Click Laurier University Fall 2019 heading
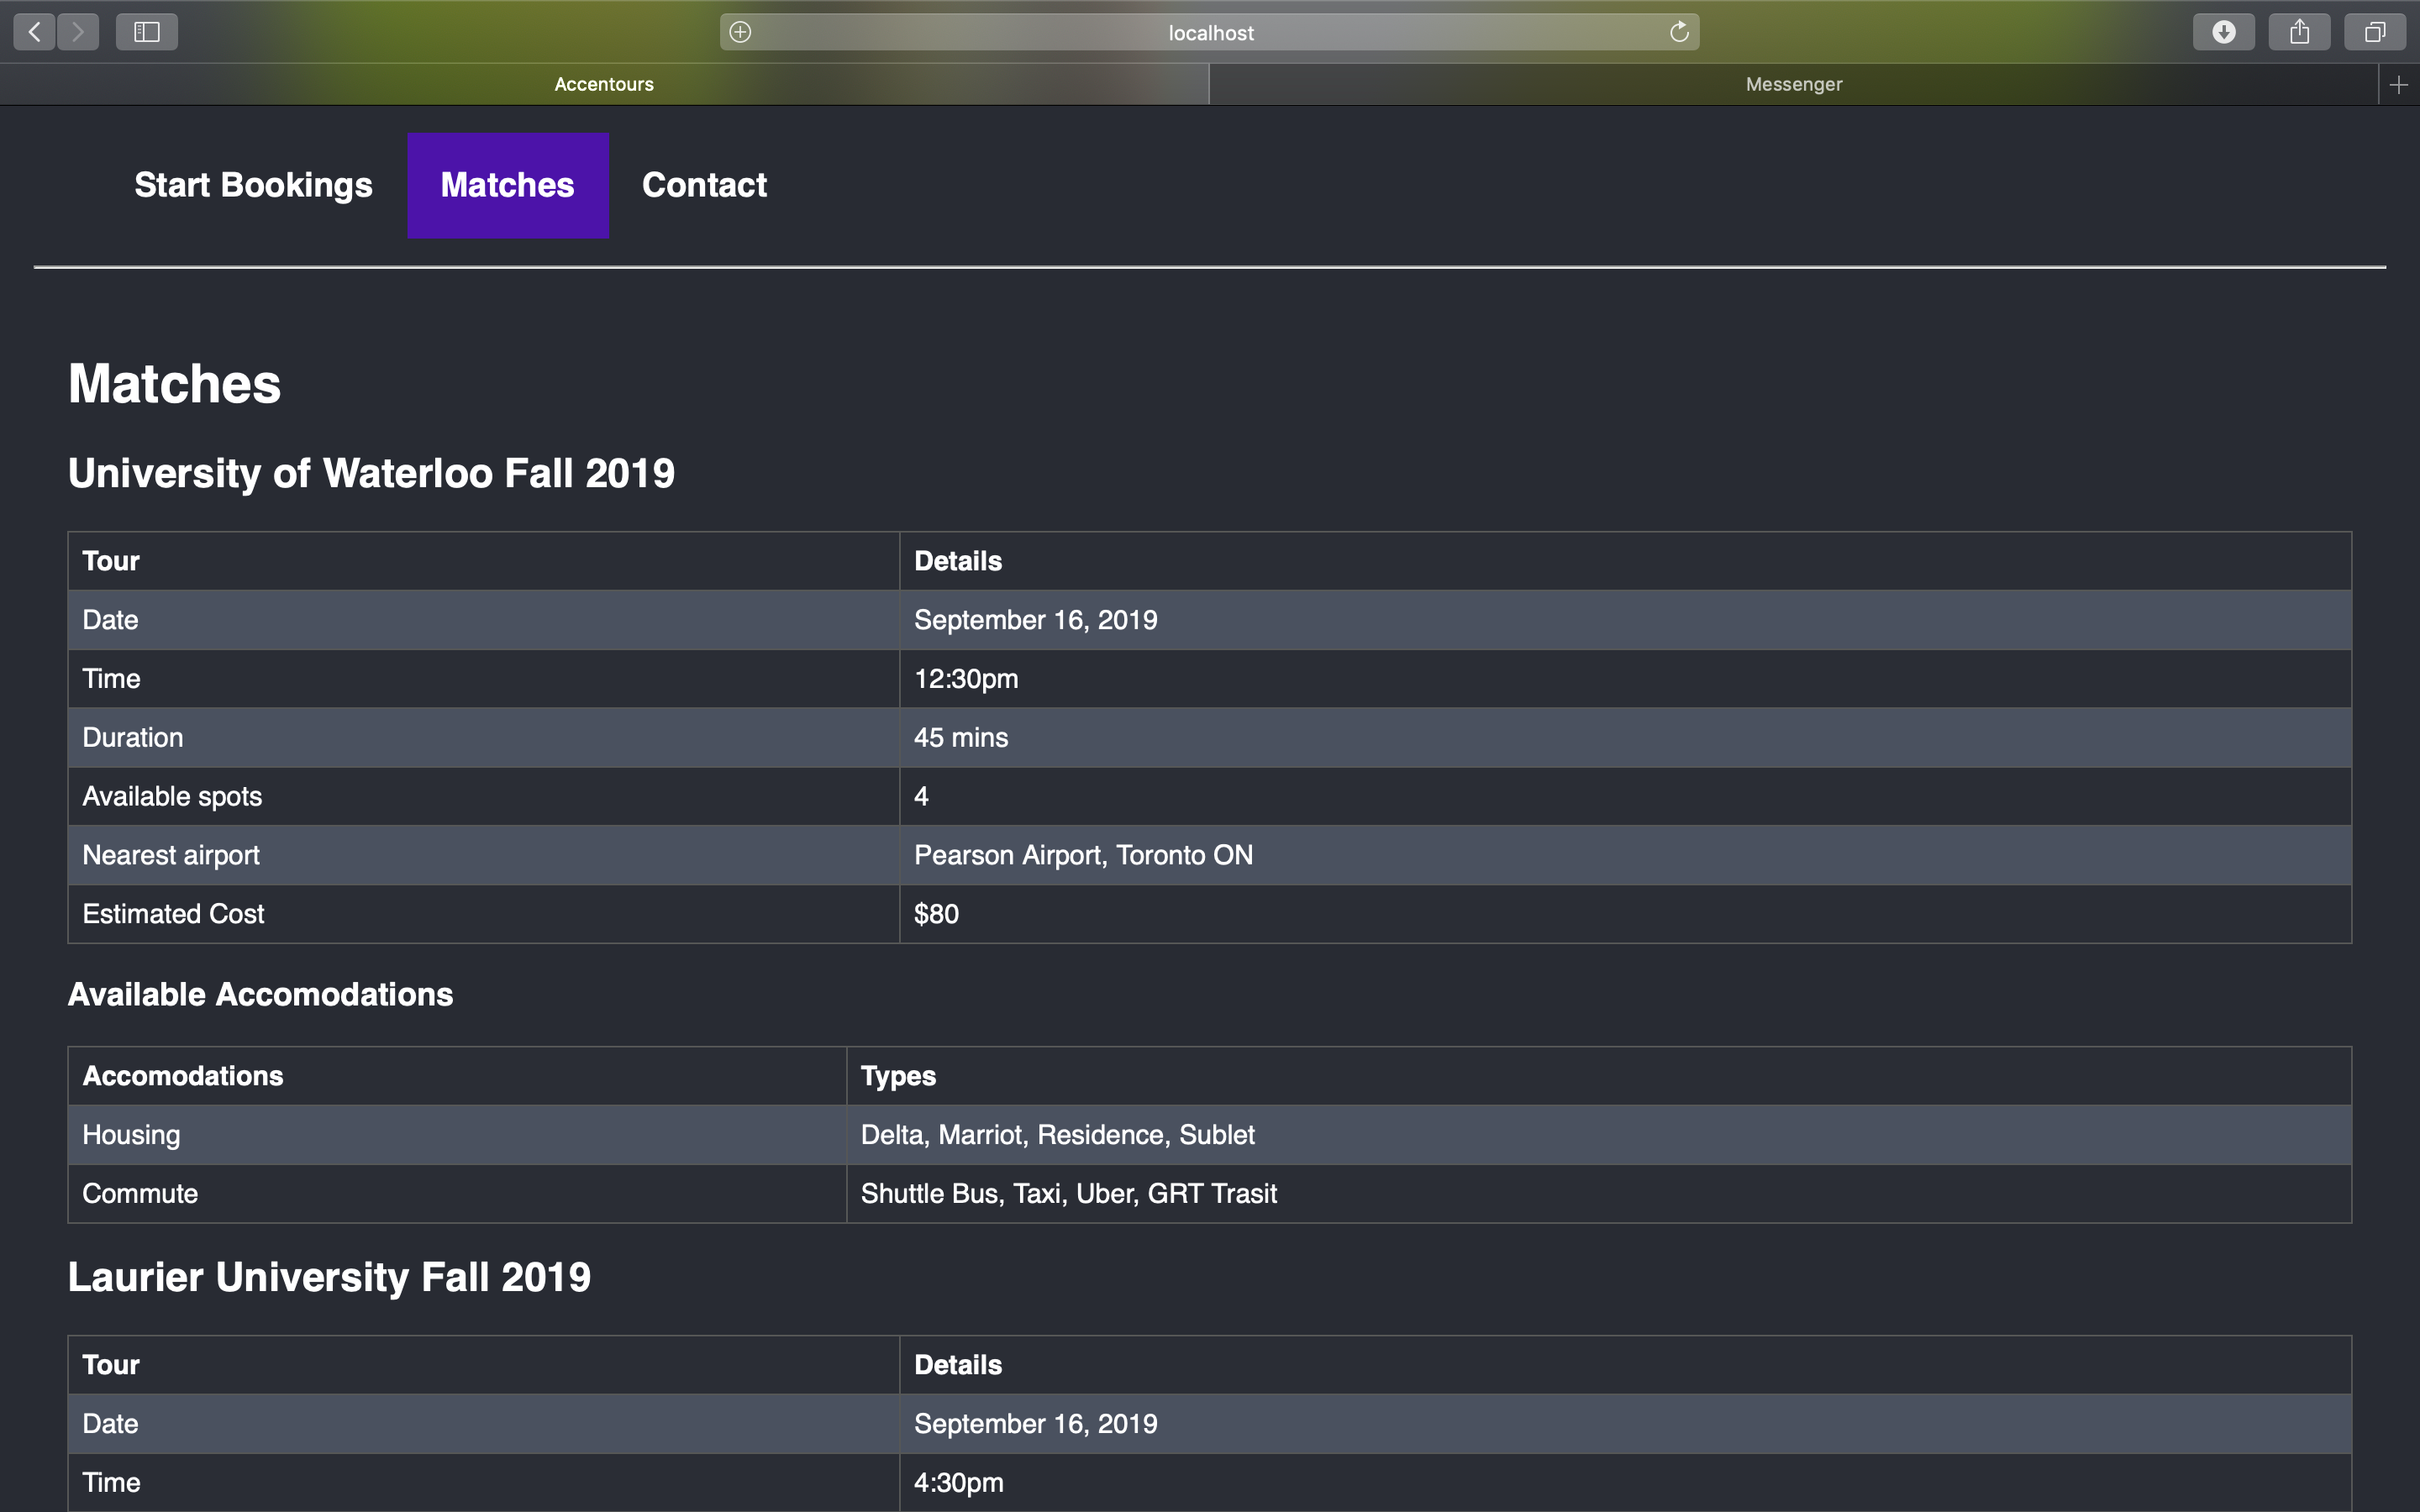 point(329,1277)
